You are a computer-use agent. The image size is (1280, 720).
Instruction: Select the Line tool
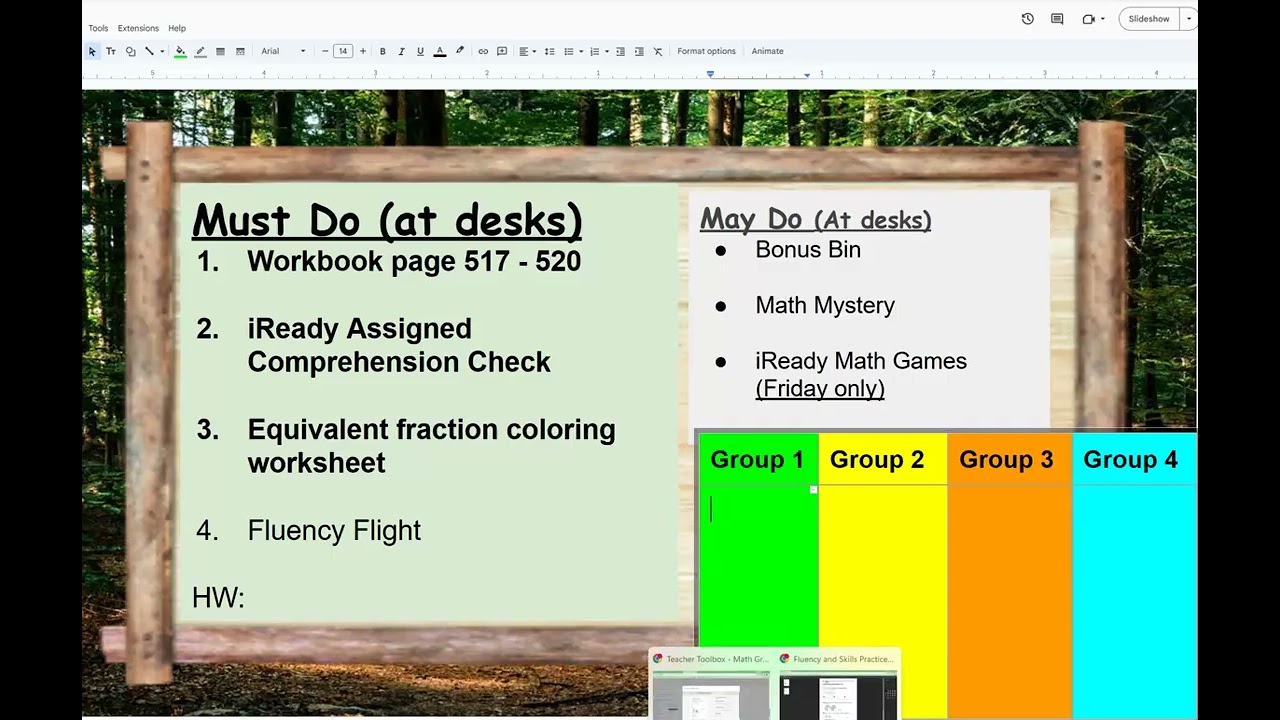pyautogui.click(x=149, y=51)
